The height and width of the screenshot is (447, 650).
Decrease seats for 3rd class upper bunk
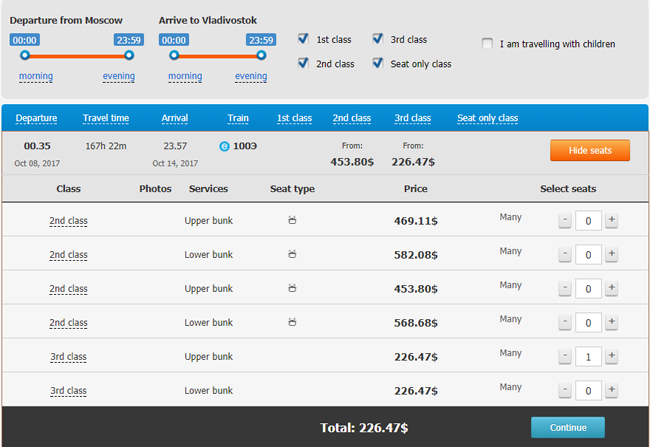(x=565, y=357)
